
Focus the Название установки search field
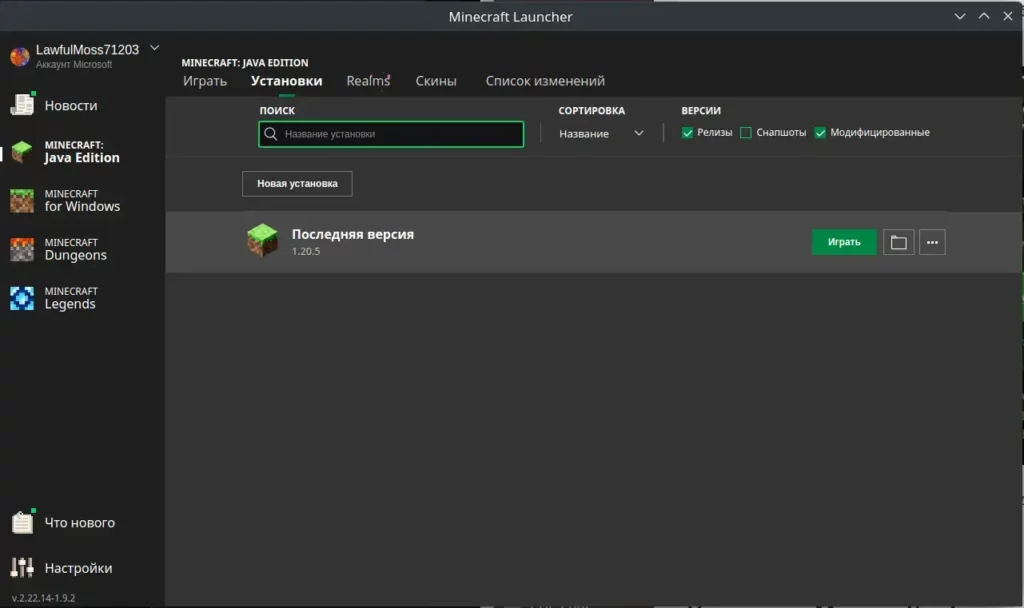tap(391, 134)
